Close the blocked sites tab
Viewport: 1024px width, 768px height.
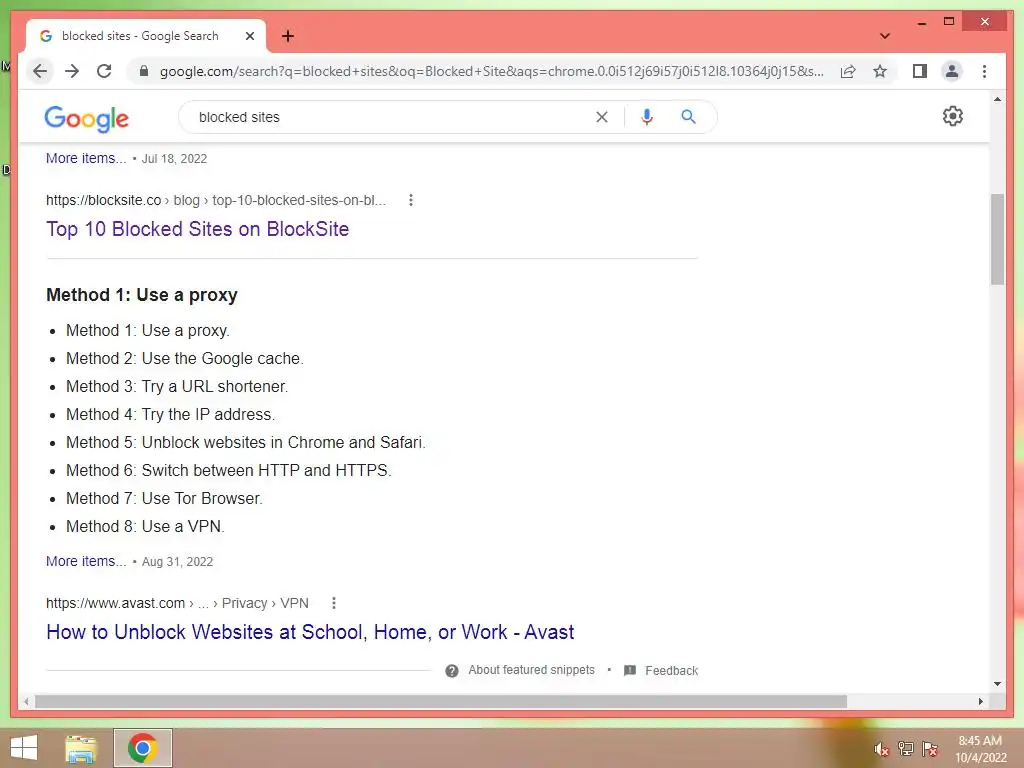point(249,36)
